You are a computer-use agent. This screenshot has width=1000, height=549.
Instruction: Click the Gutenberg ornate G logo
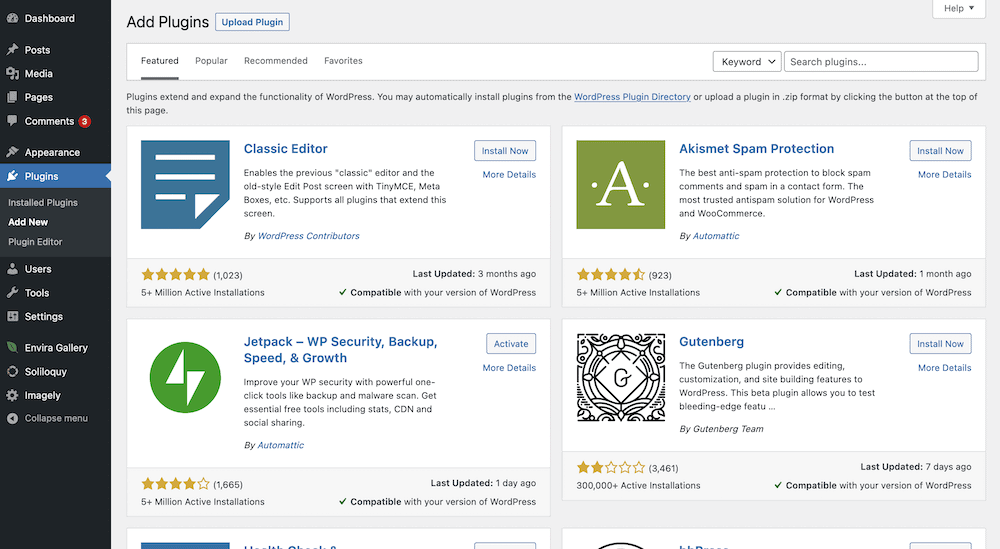(x=621, y=377)
